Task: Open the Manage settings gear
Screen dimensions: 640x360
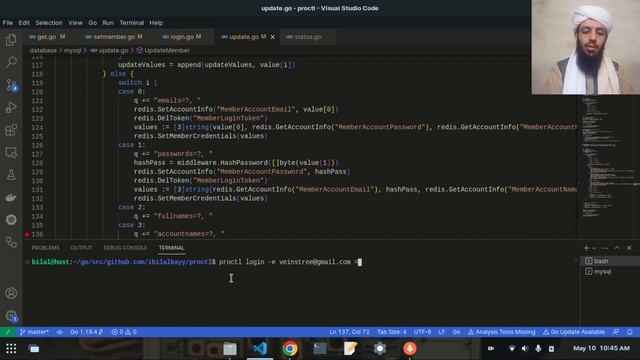Action: [x=11, y=316]
